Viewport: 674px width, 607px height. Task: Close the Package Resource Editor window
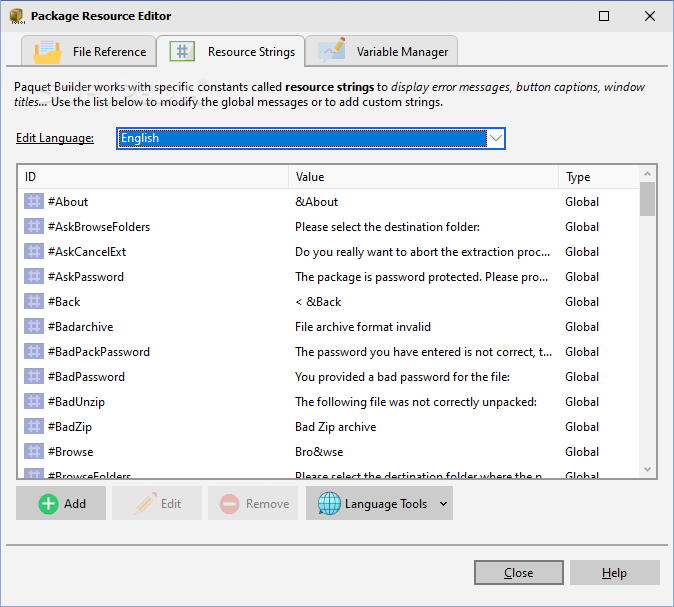click(x=650, y=16)
